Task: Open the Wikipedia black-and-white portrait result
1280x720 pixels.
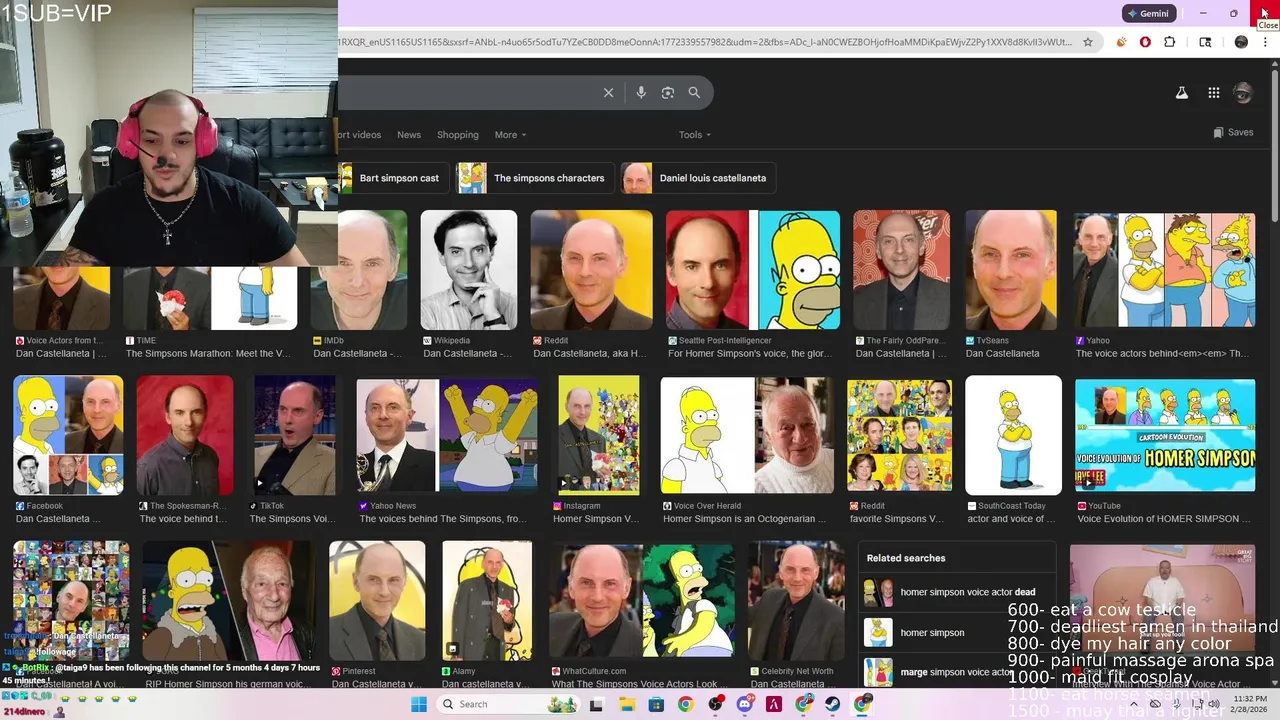Action: 469,270
